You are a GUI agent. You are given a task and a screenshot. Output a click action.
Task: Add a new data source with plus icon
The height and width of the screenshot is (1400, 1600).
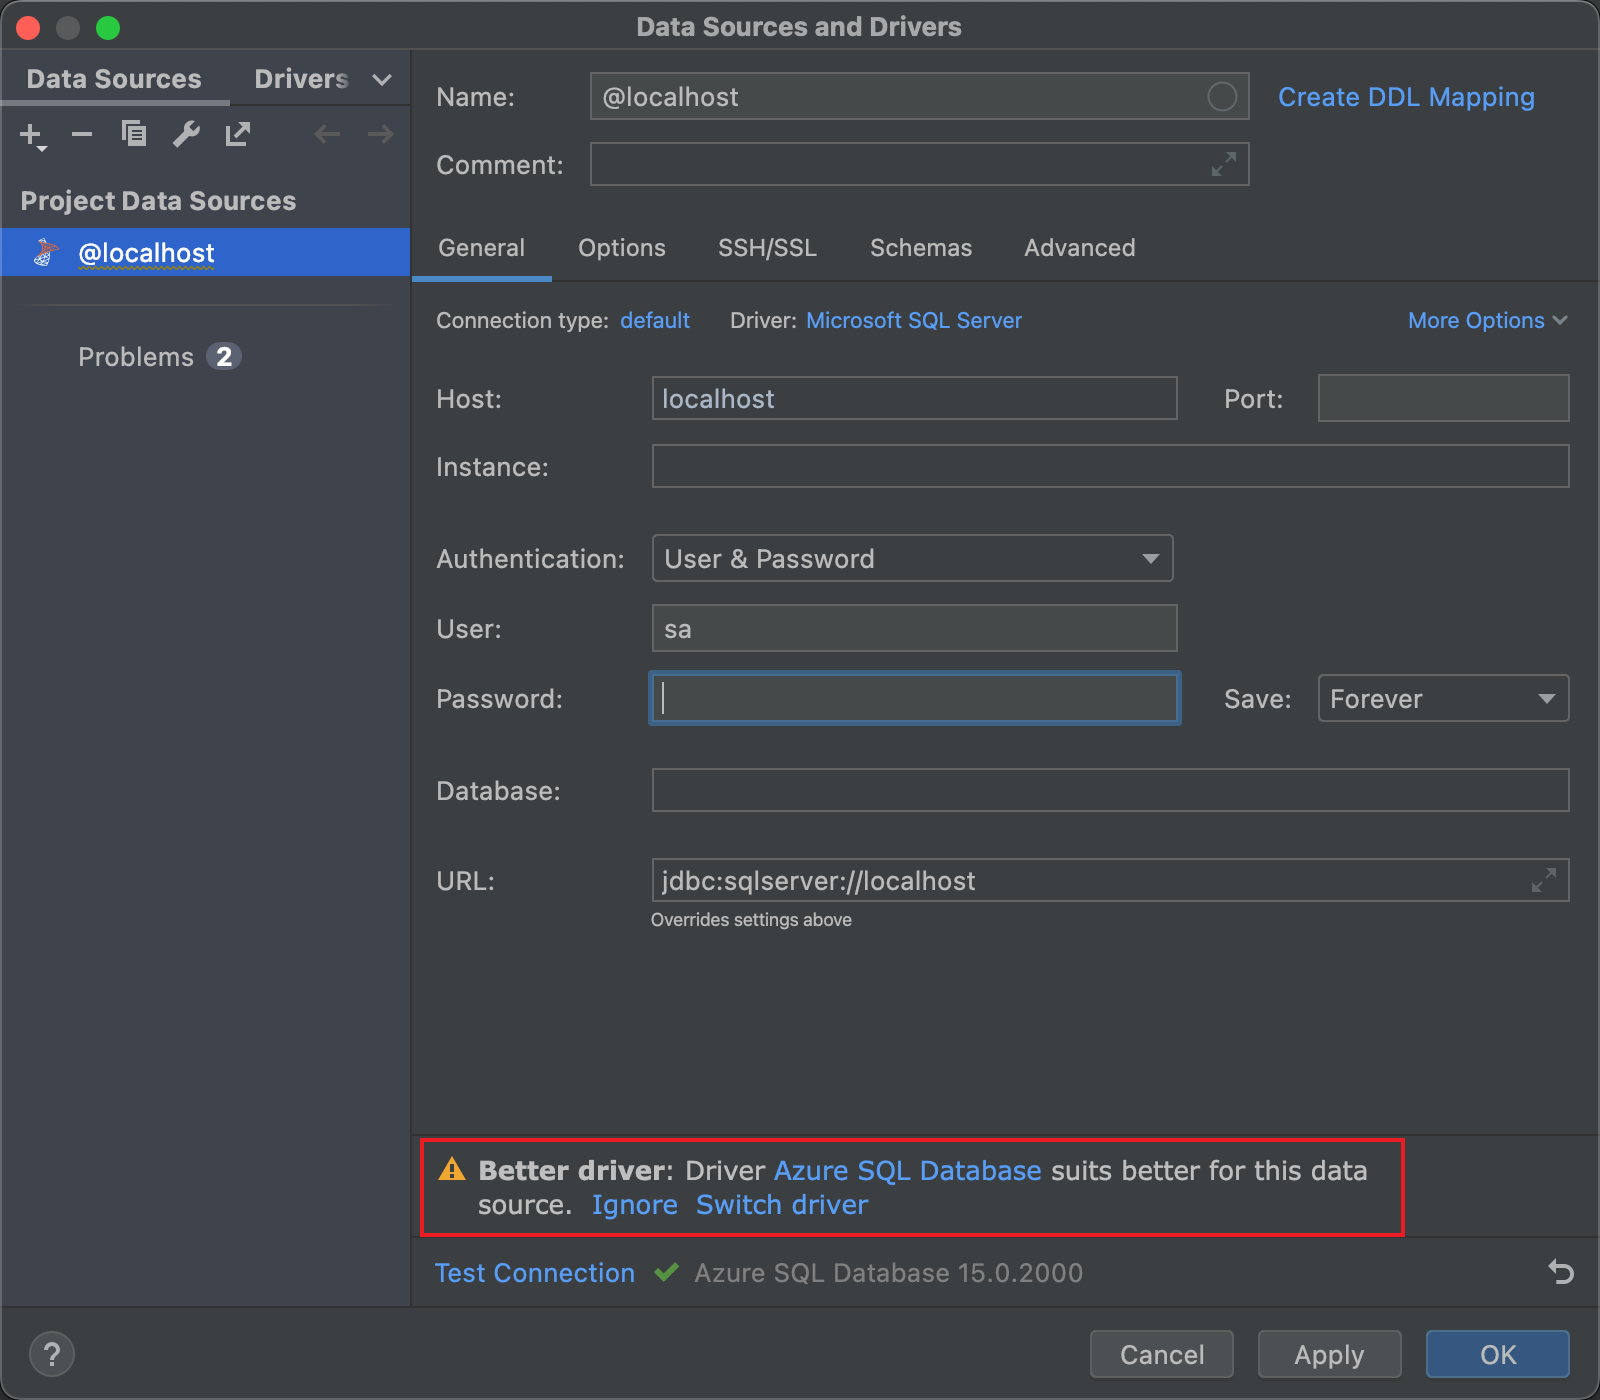click(33, 135)
